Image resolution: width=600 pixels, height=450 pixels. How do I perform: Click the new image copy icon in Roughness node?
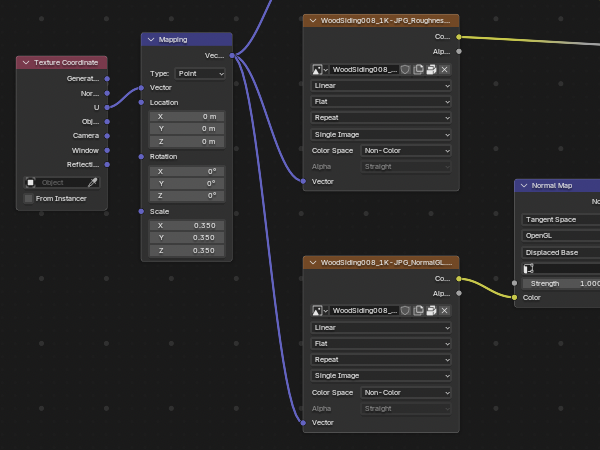click(x=418, y=70)
